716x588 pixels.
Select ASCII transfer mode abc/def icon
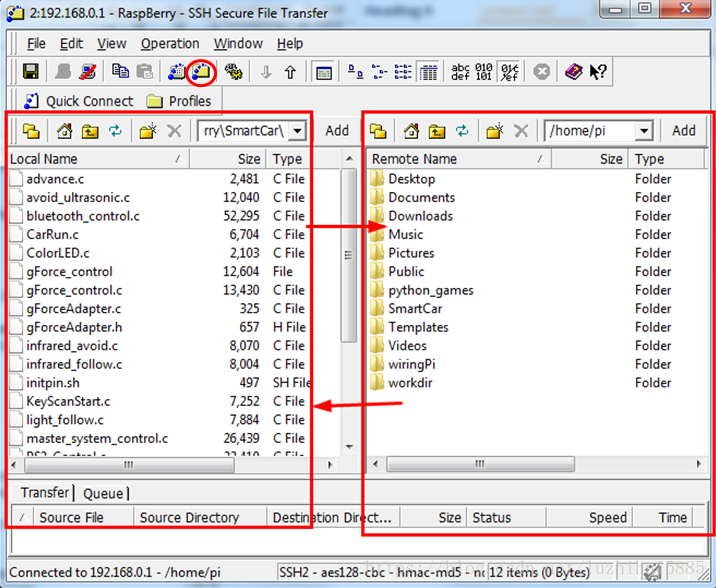460,72
